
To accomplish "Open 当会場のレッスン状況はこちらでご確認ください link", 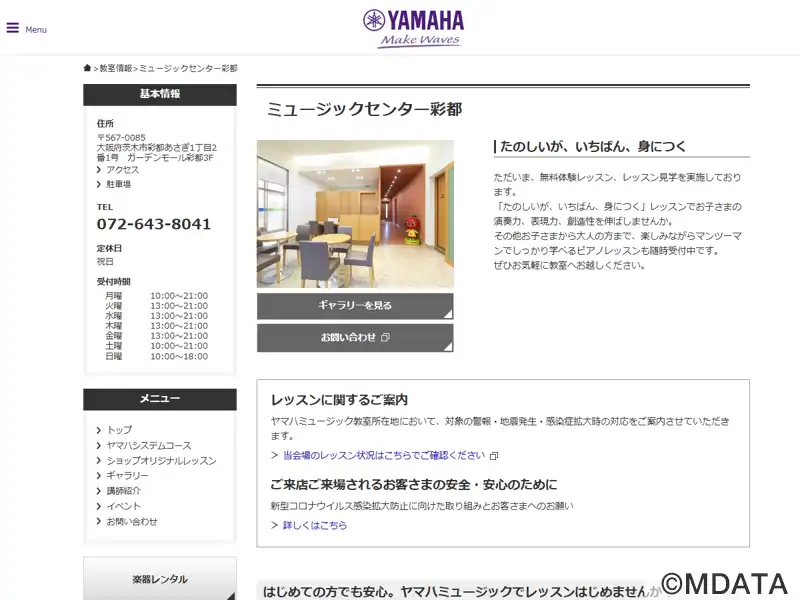I will pyautogui.click(x=384, y=455).
